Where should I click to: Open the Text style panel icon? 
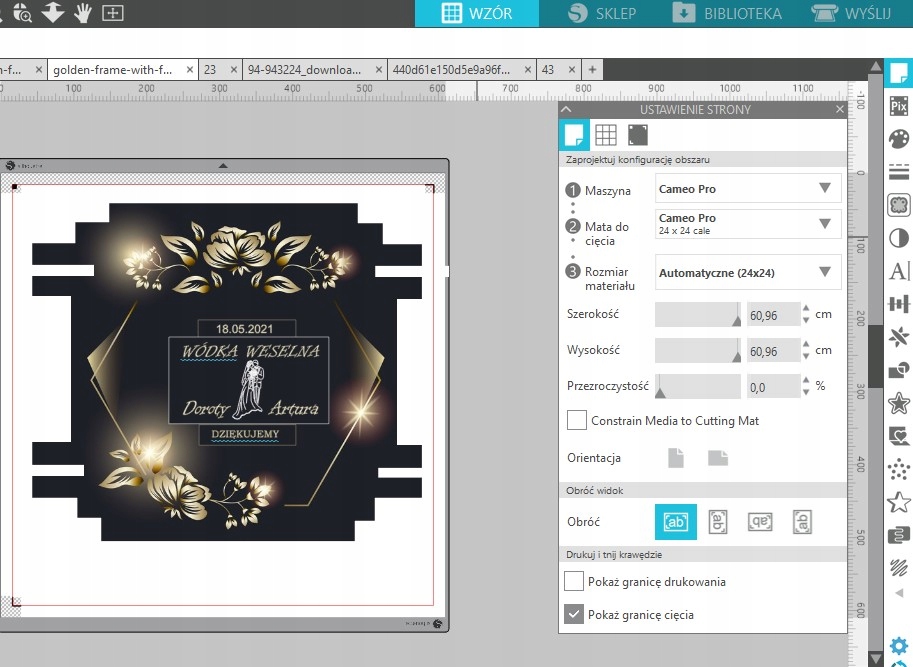point(898,271)
